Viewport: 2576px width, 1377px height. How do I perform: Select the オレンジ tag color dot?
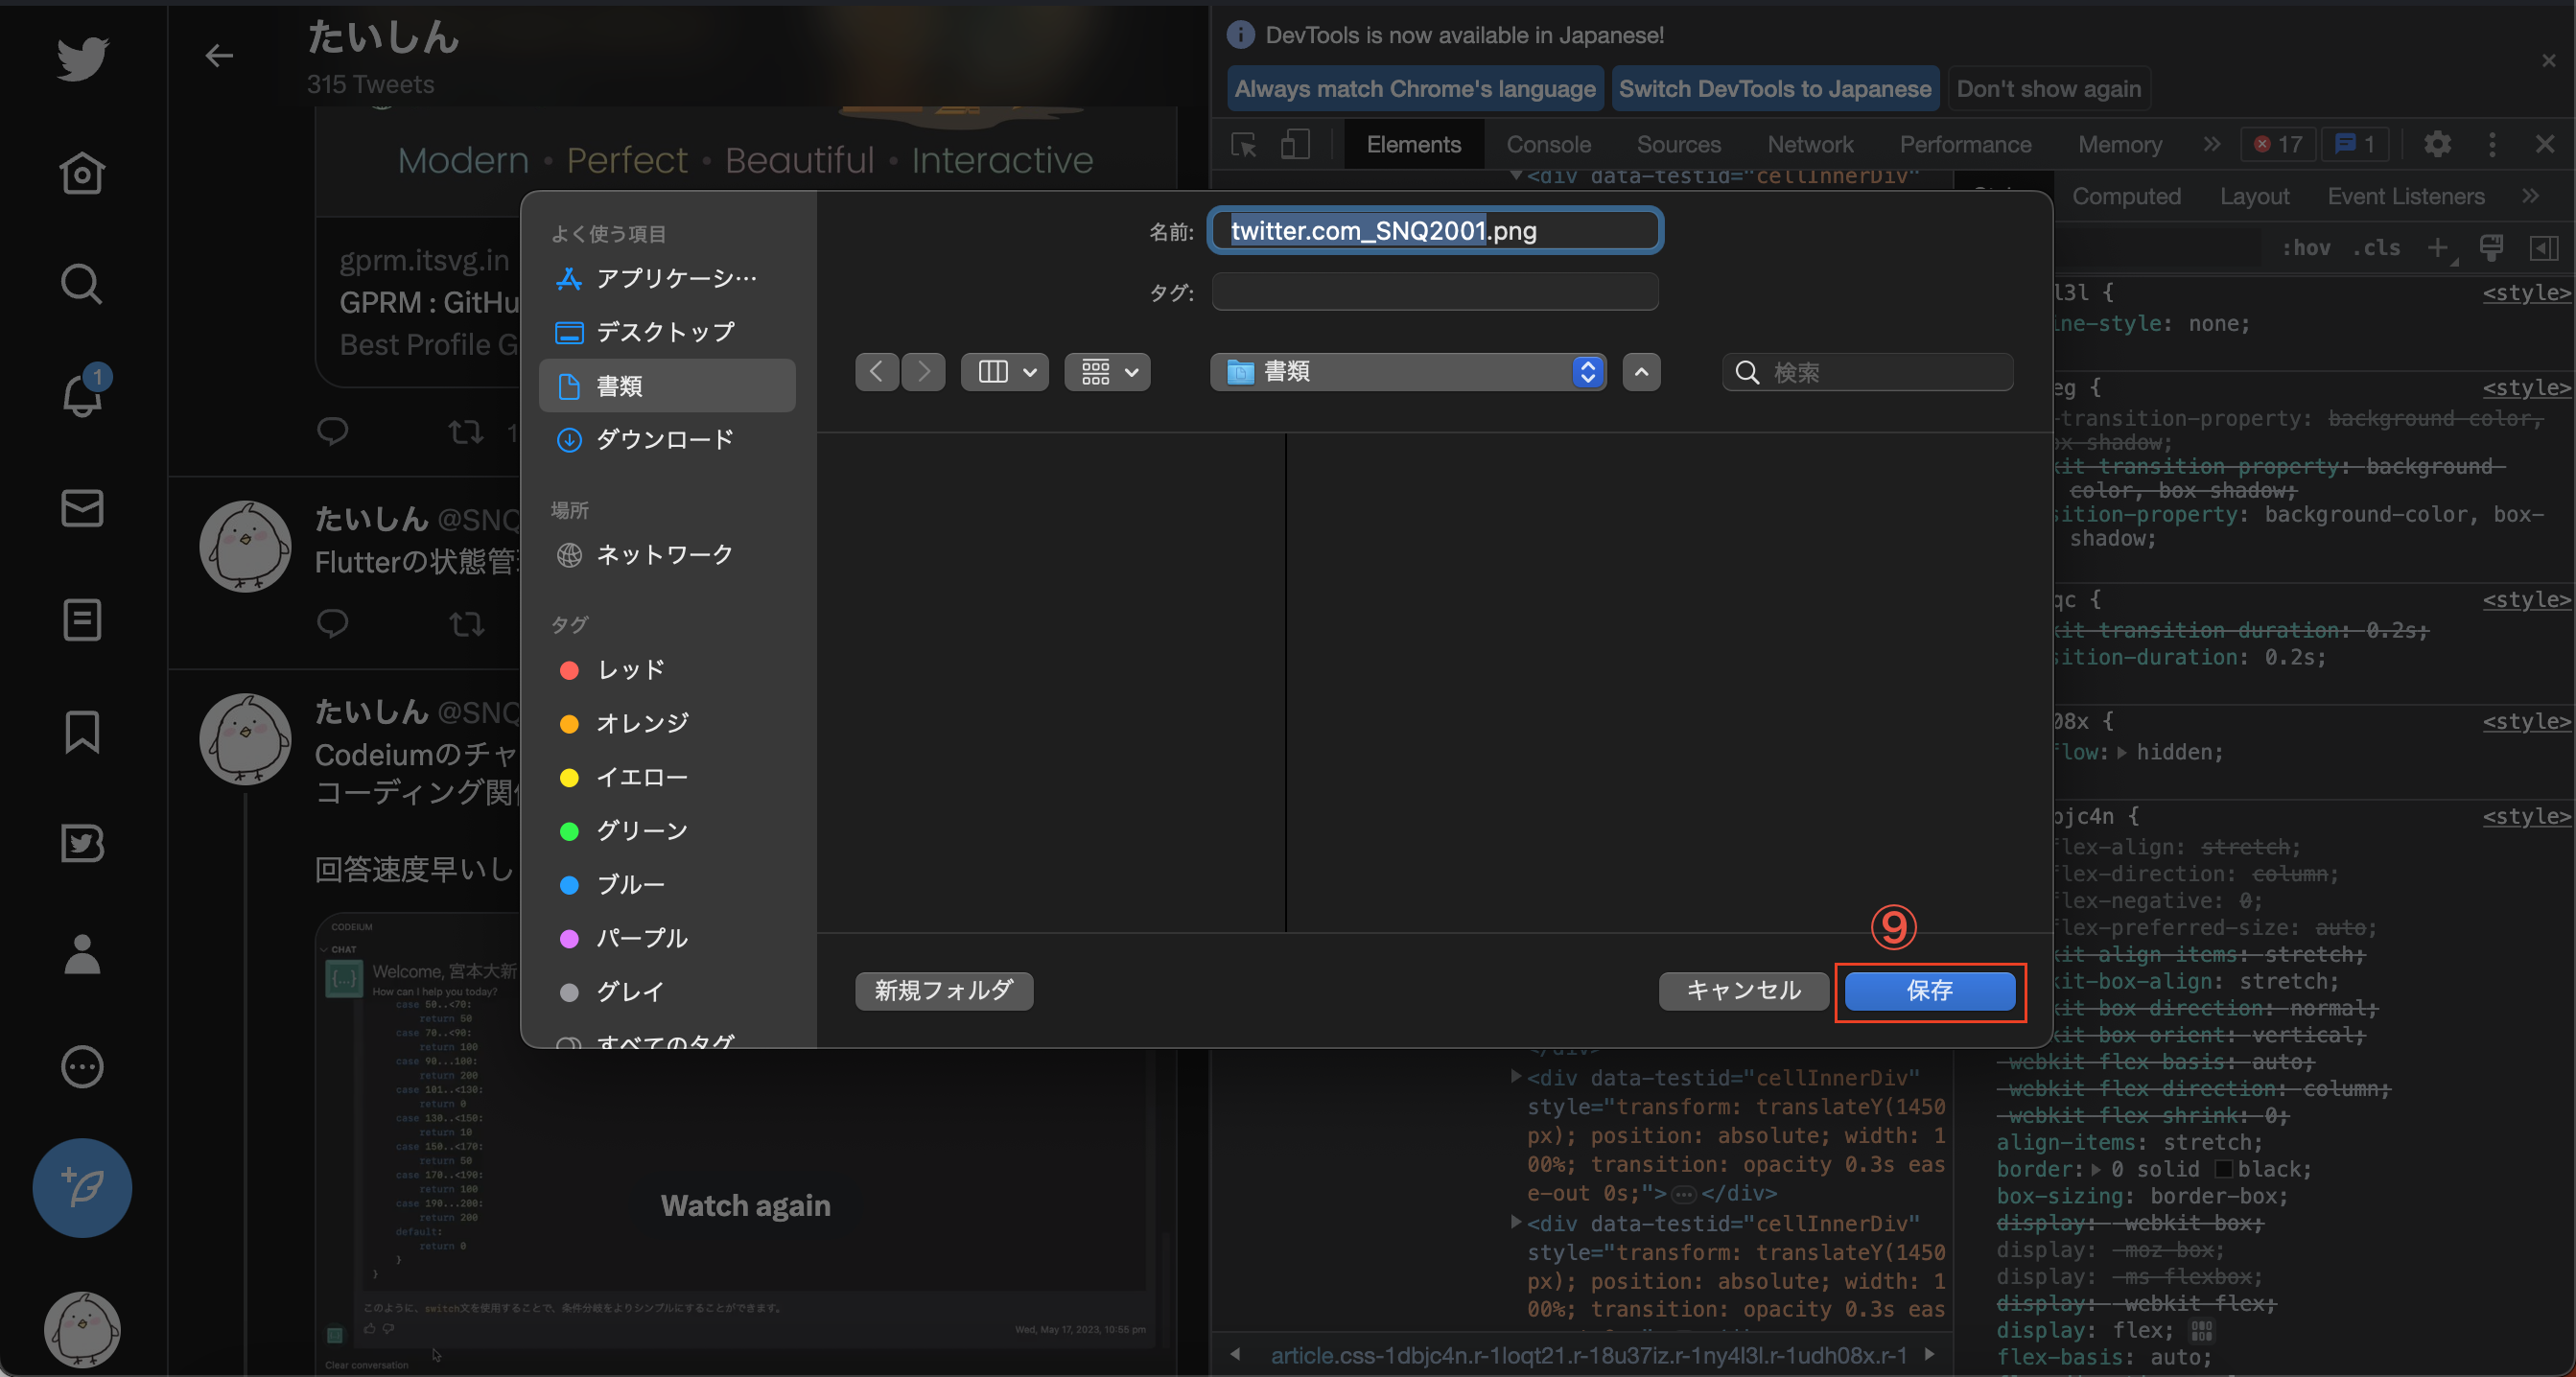click(569, 724)
